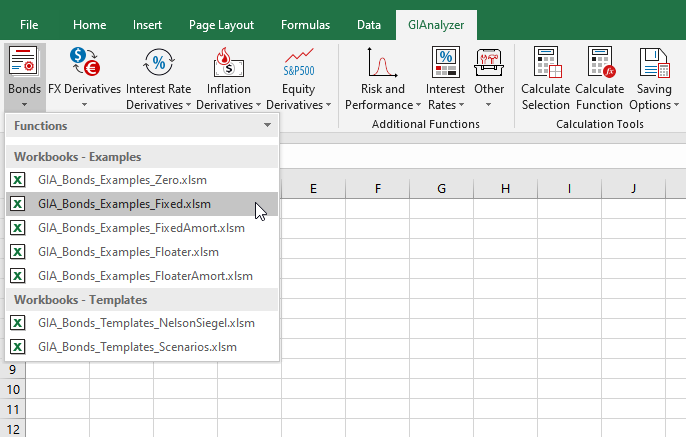Viewport: 686px width, 437px height.
Task: Open the Other dropdown arrow
Action: (489, 105)
